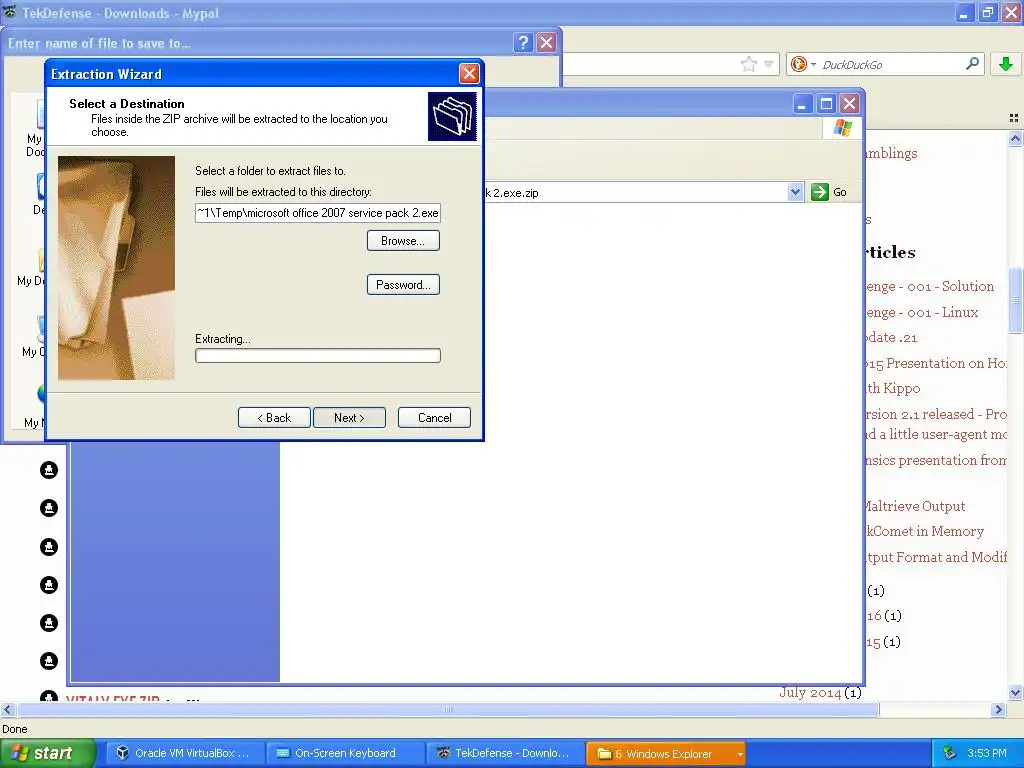
Task: Switch to Oracle VM VirtualBox taskbar item
Action: (x=185, y=753)
